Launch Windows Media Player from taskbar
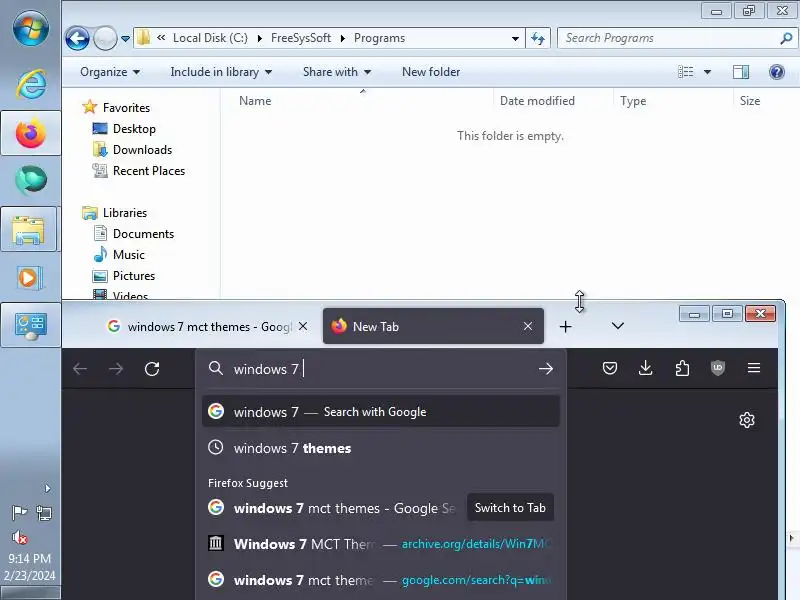Viewport: 800px width, 600px height. [x=30, y=278]
